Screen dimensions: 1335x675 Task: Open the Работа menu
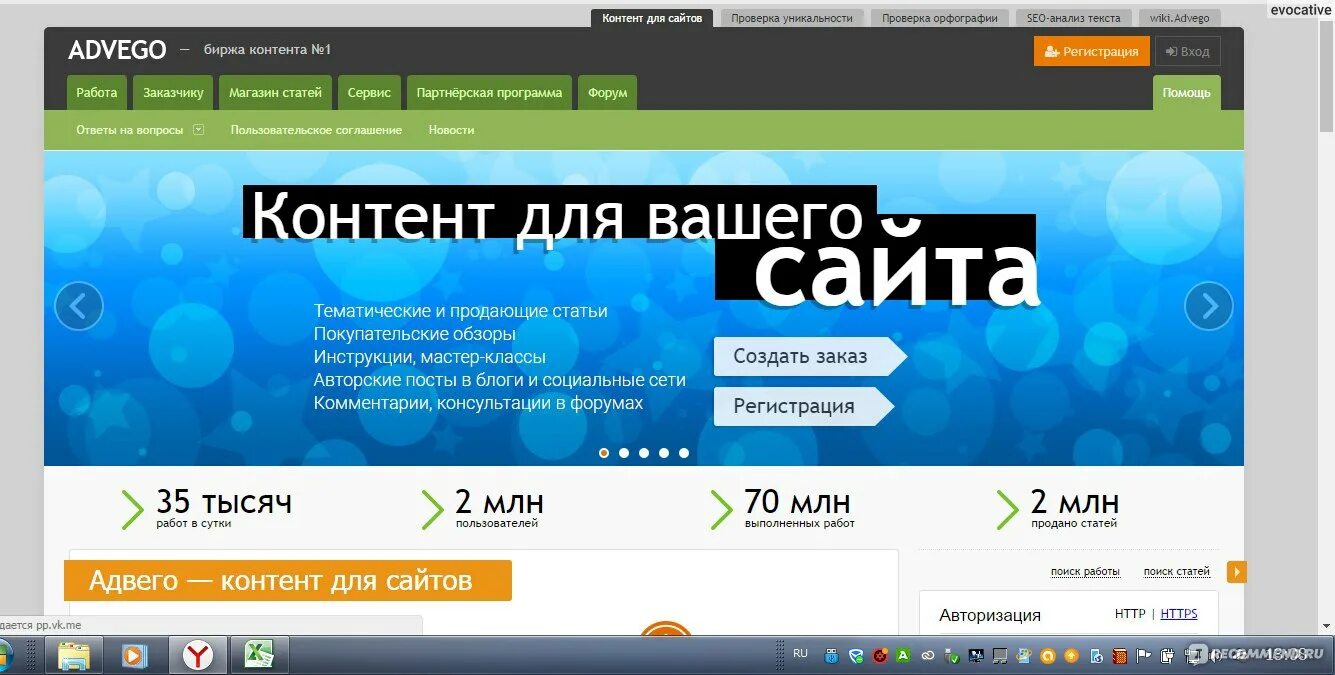click(x=97, y=92)
